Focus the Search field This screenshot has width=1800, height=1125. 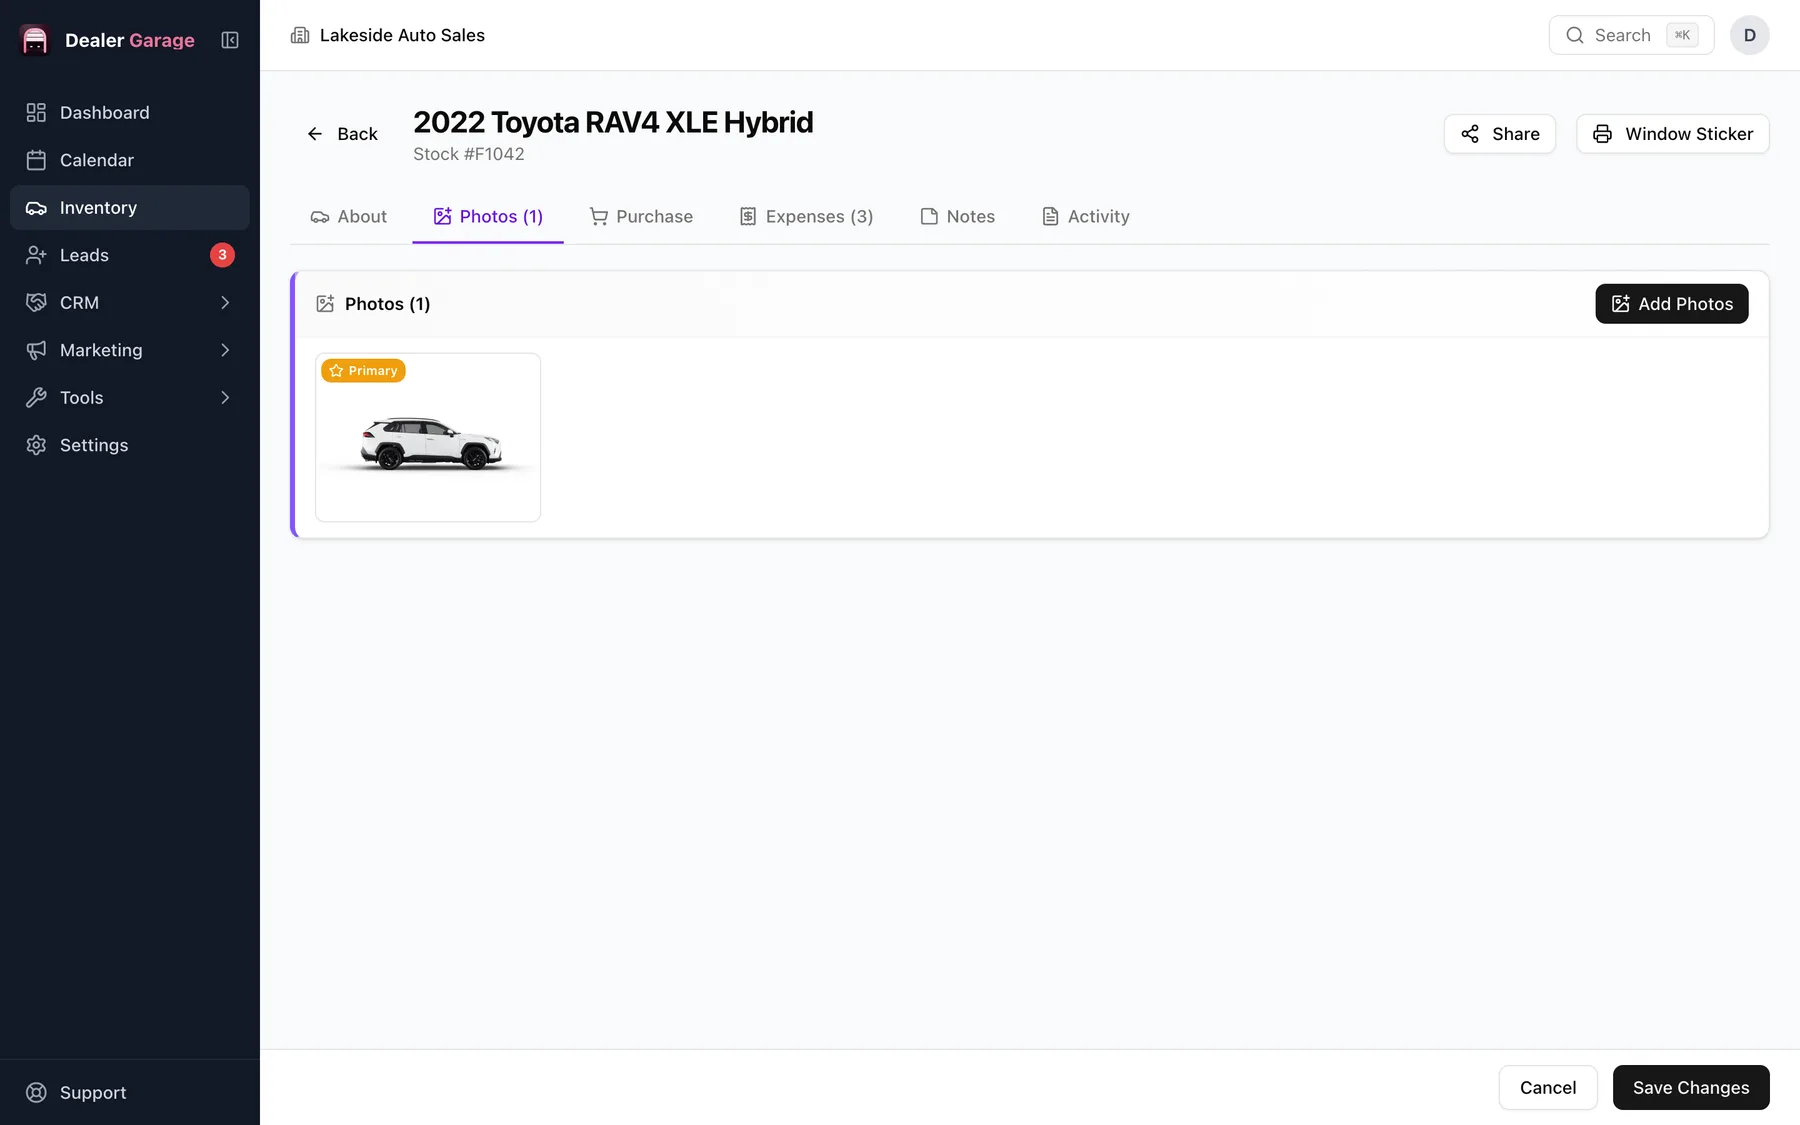1632,35
